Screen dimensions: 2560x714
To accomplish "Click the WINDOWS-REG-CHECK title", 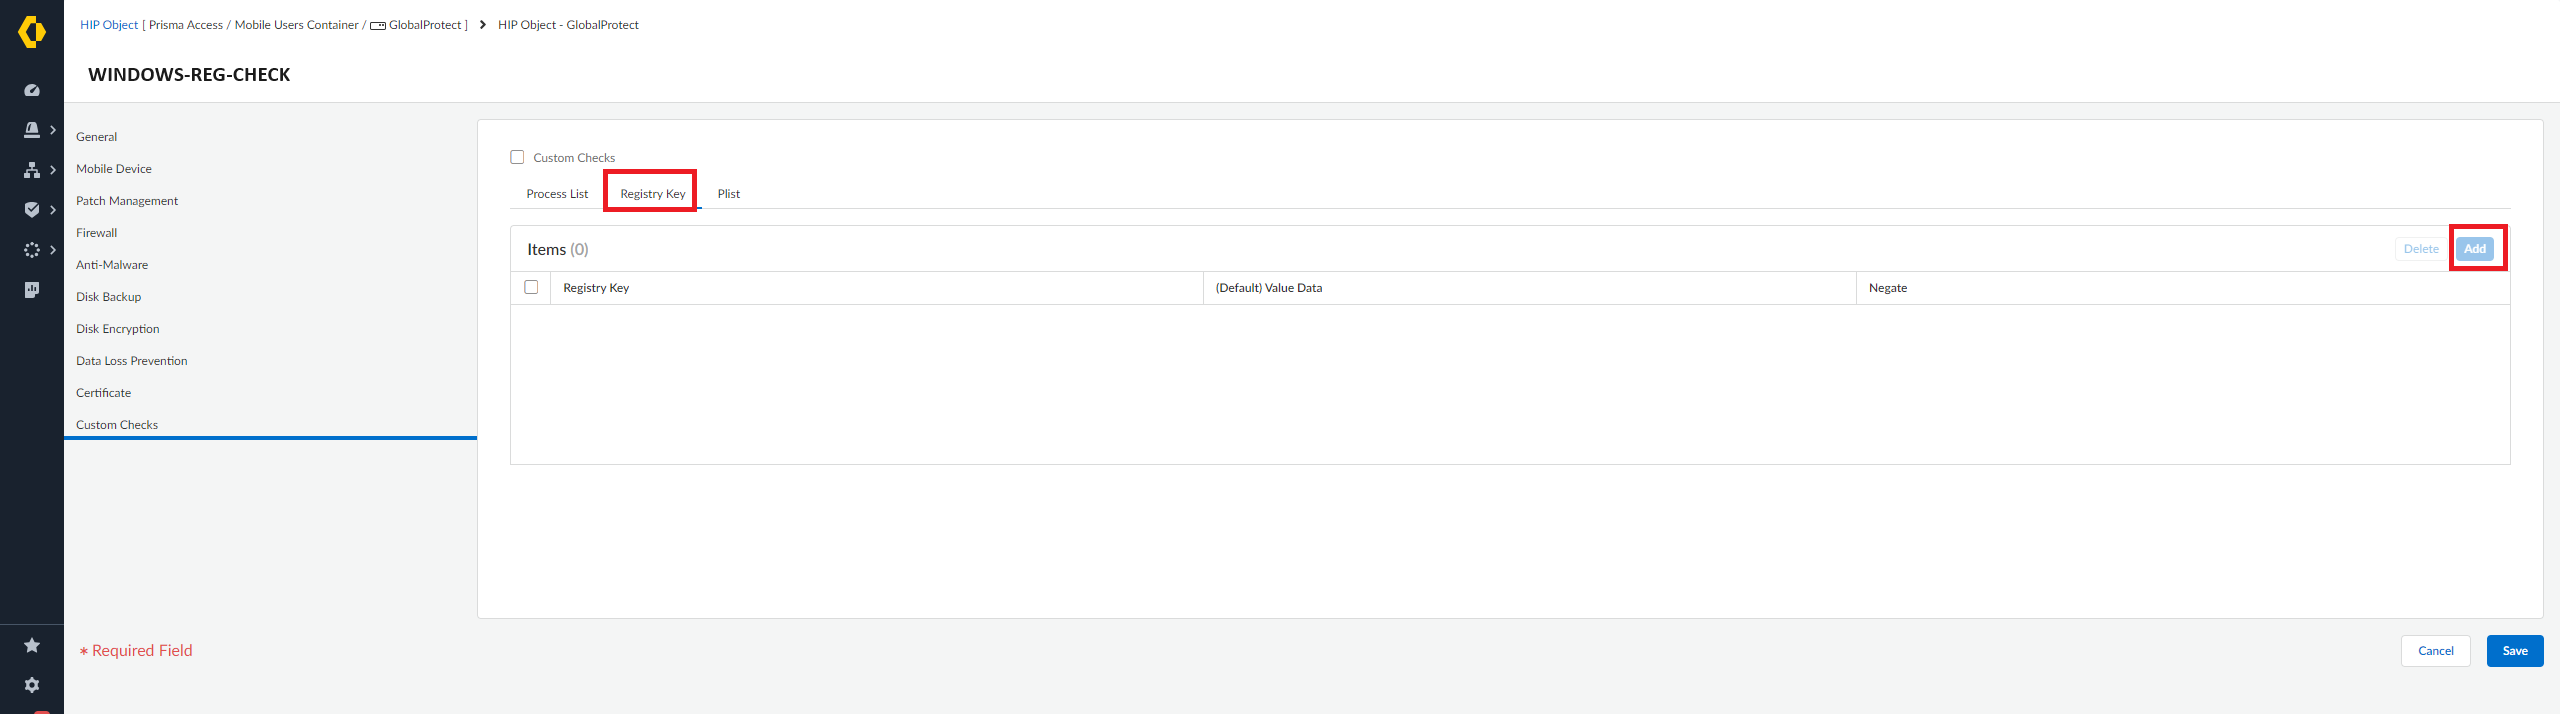I will point(189,75).
